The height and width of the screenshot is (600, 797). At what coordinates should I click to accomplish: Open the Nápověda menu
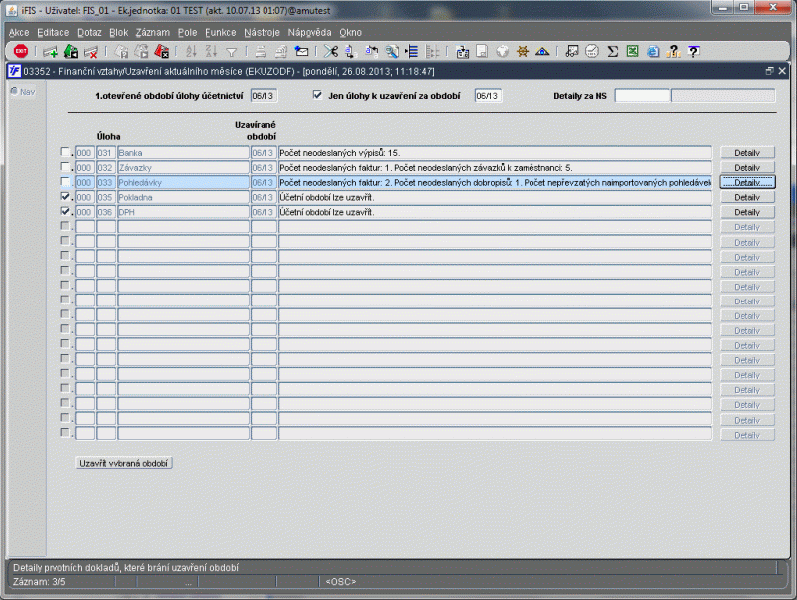[309, 33]
